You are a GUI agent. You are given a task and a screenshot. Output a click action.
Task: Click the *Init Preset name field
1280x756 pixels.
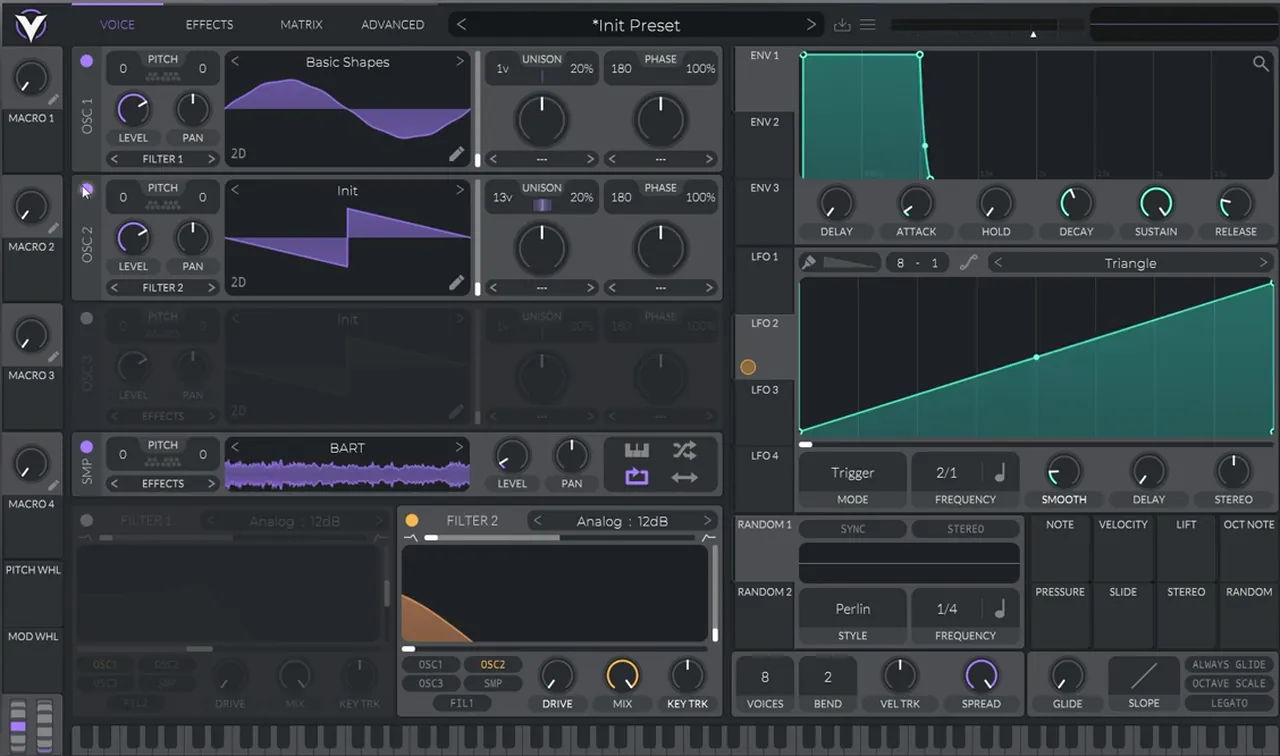pos(636,25)
